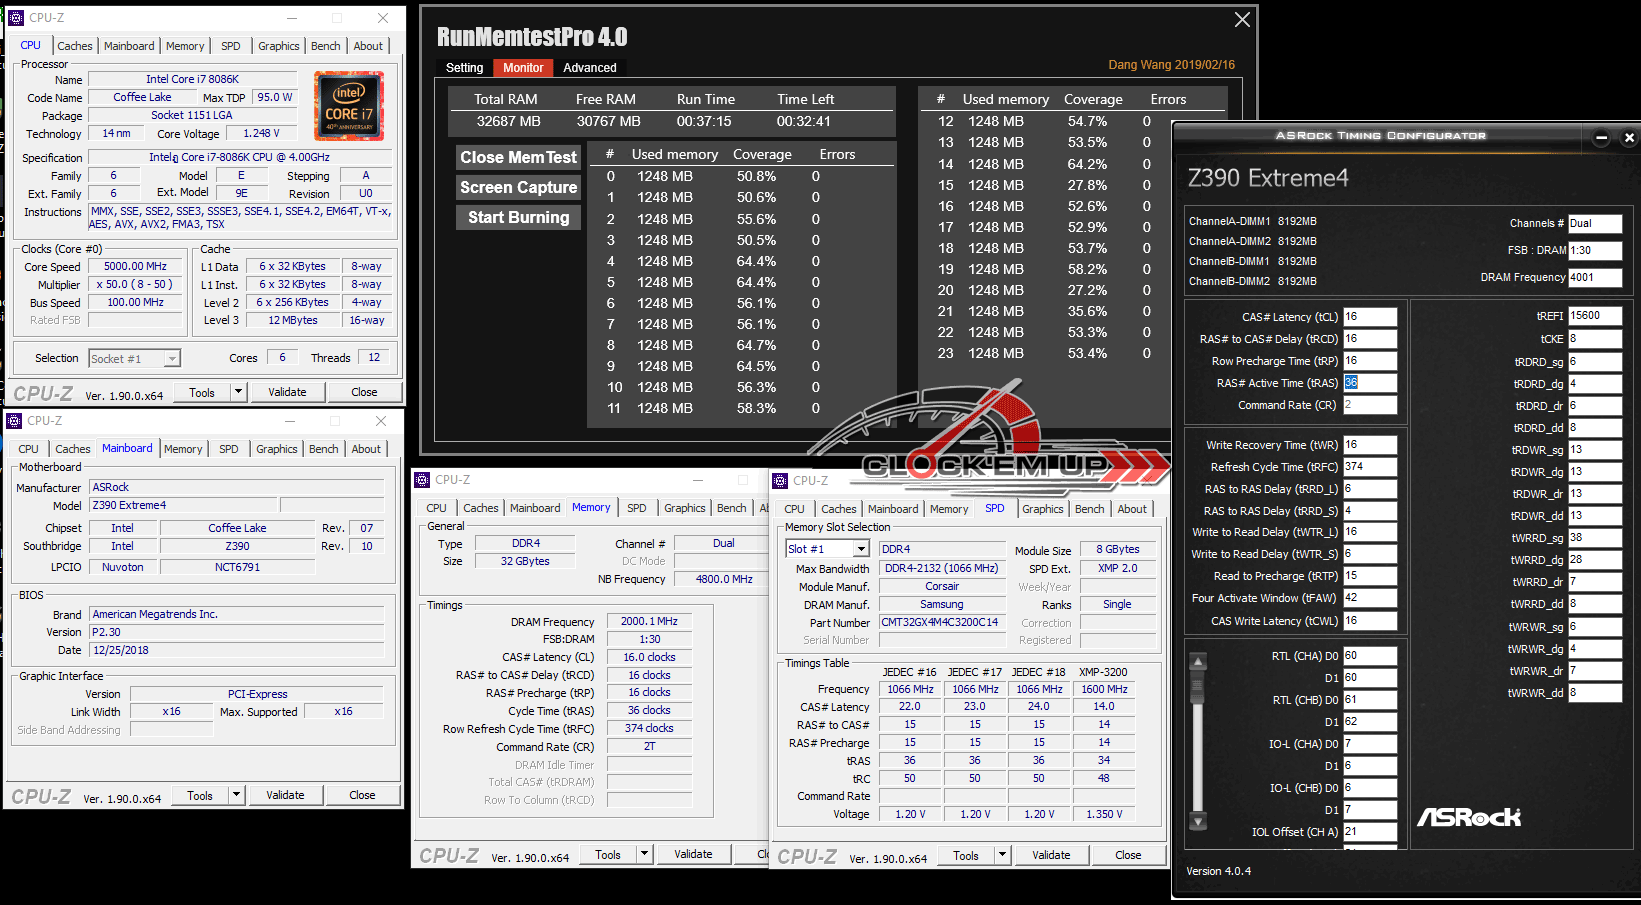Click the Intel Core i7 logo badge
The width and height of the screenshot is (1641, 905).
click(348, 106)
